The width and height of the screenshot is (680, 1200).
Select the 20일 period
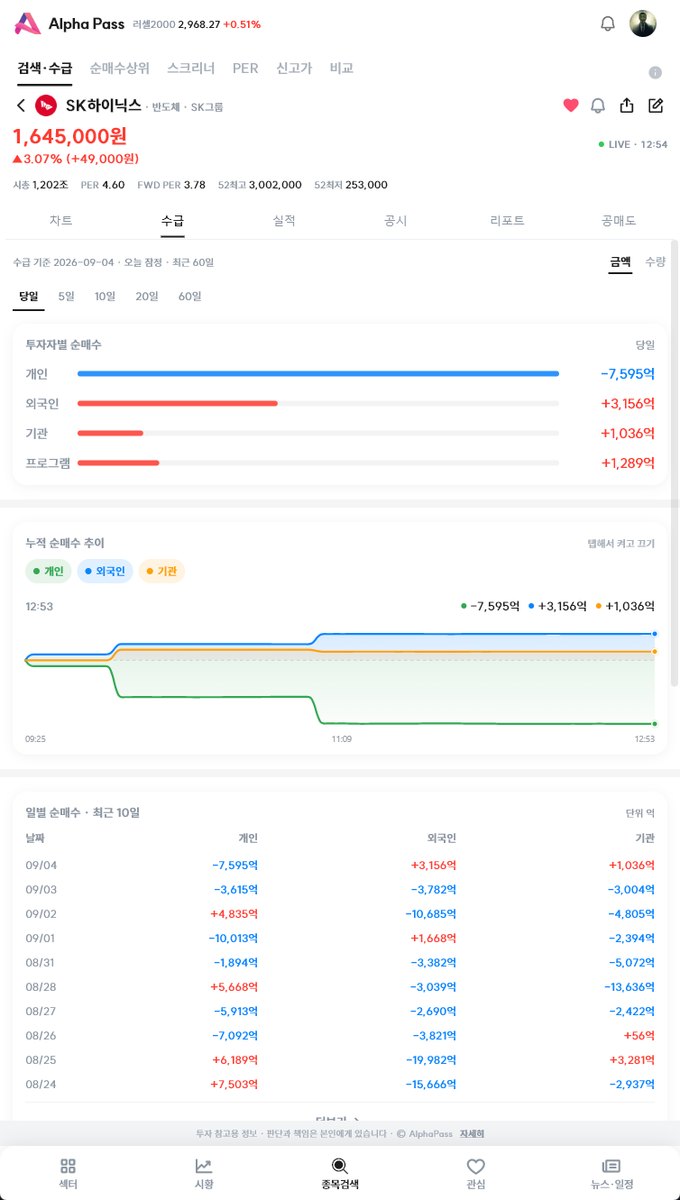coord(147,296)
